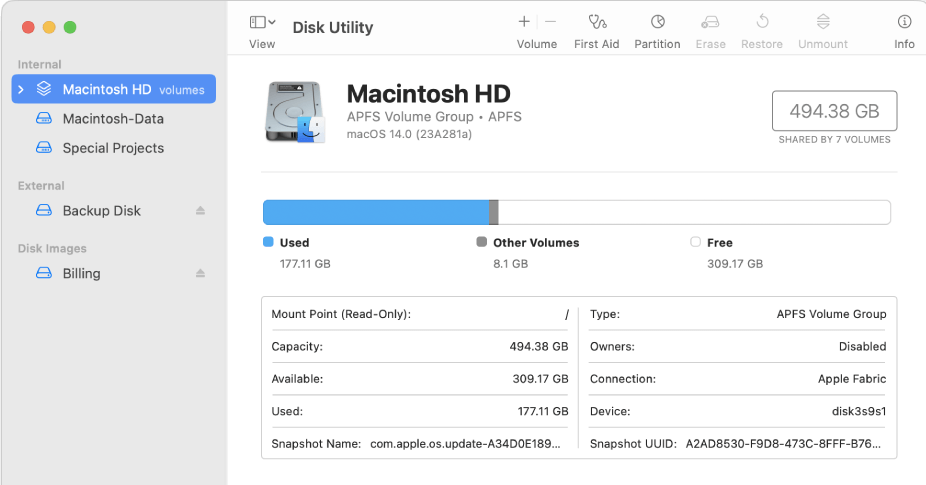Image resolution: width=926 pixels, height=485 pixels.
Task: Zoom the window with the green button
Action: [x=70, y=27]
